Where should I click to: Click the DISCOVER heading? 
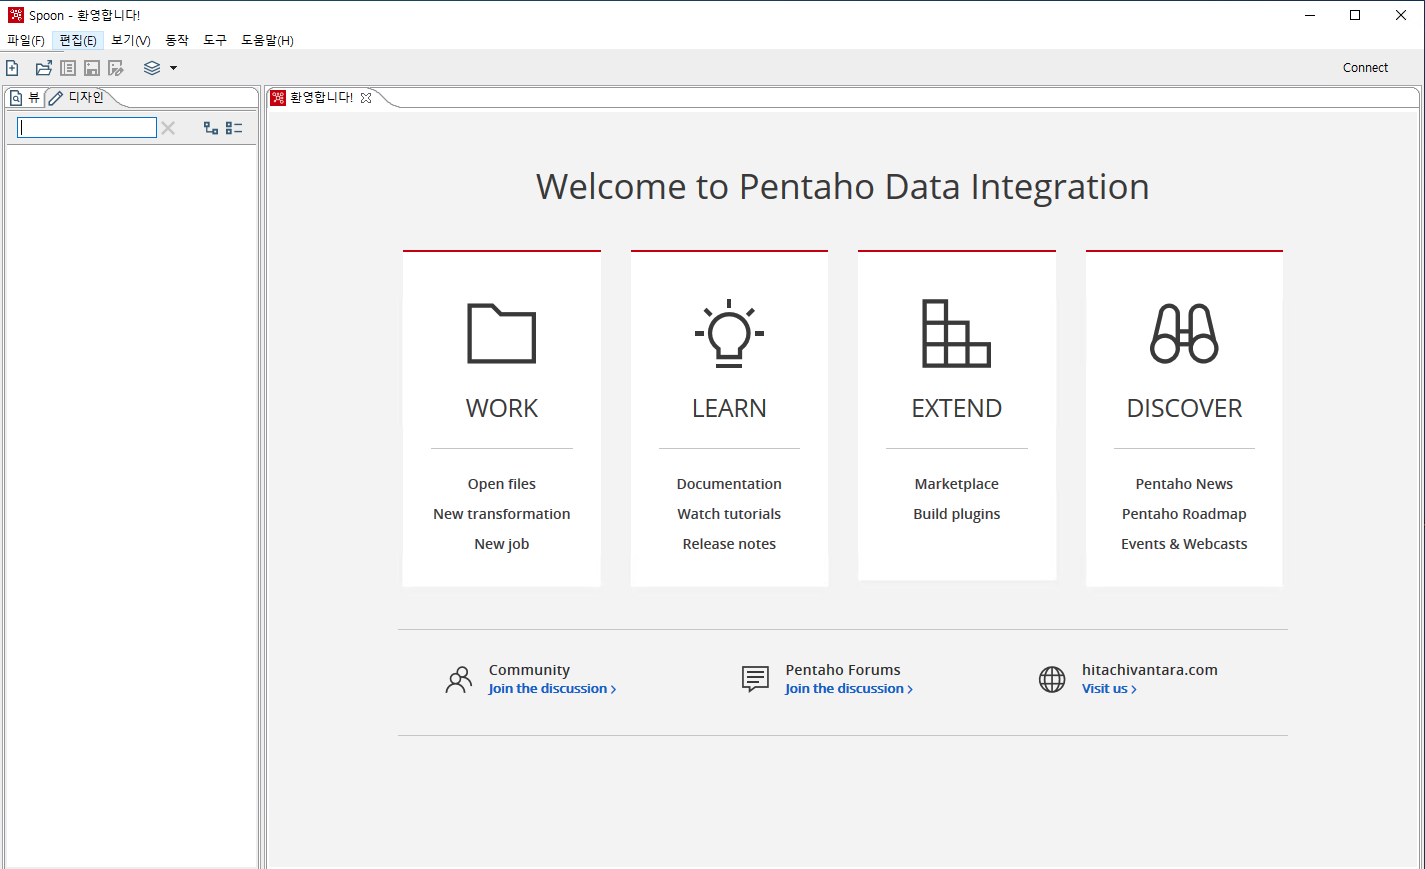pos(1184,408)
